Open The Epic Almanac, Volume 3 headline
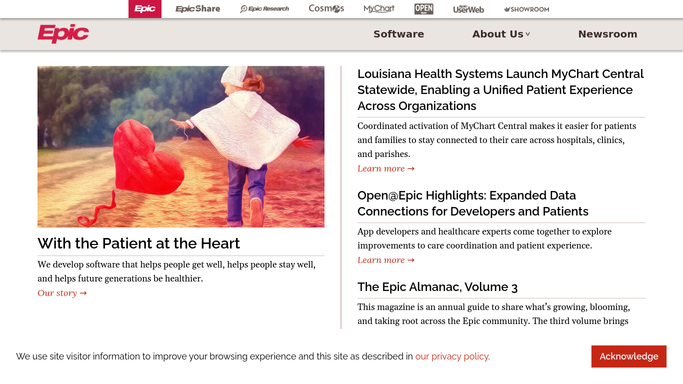 click(437, 287)
